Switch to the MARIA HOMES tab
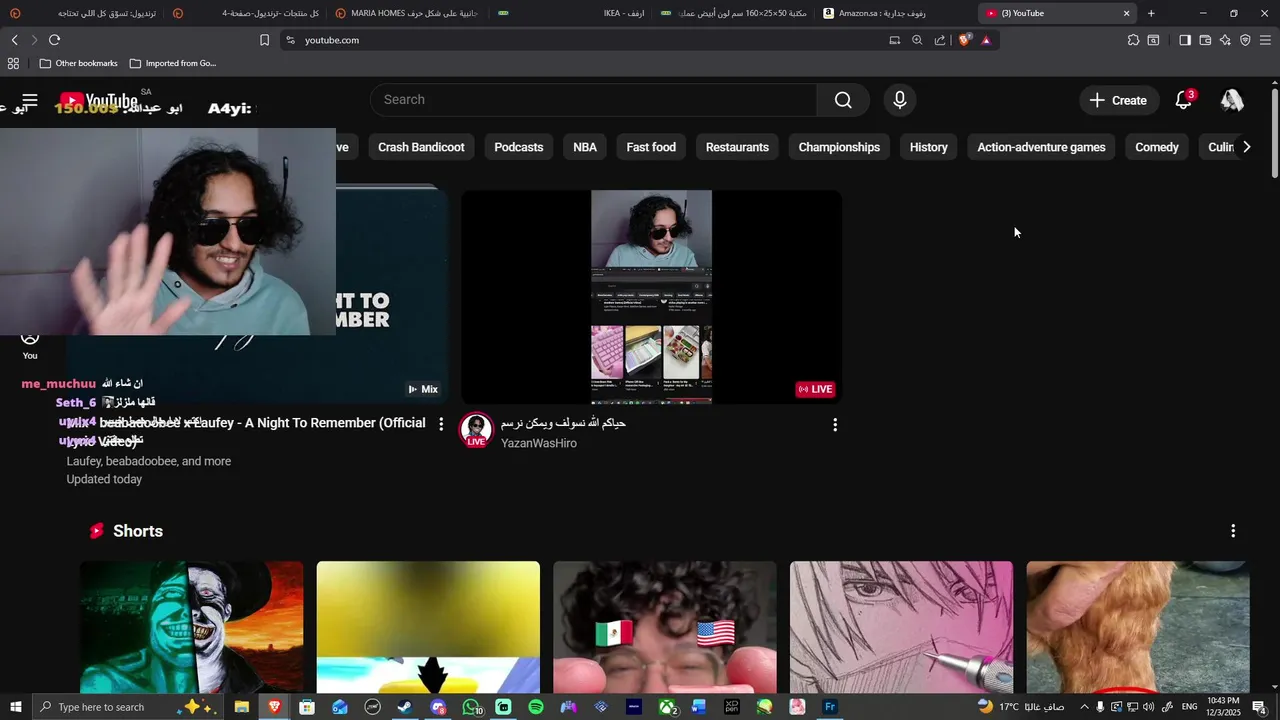 point(407,13)
